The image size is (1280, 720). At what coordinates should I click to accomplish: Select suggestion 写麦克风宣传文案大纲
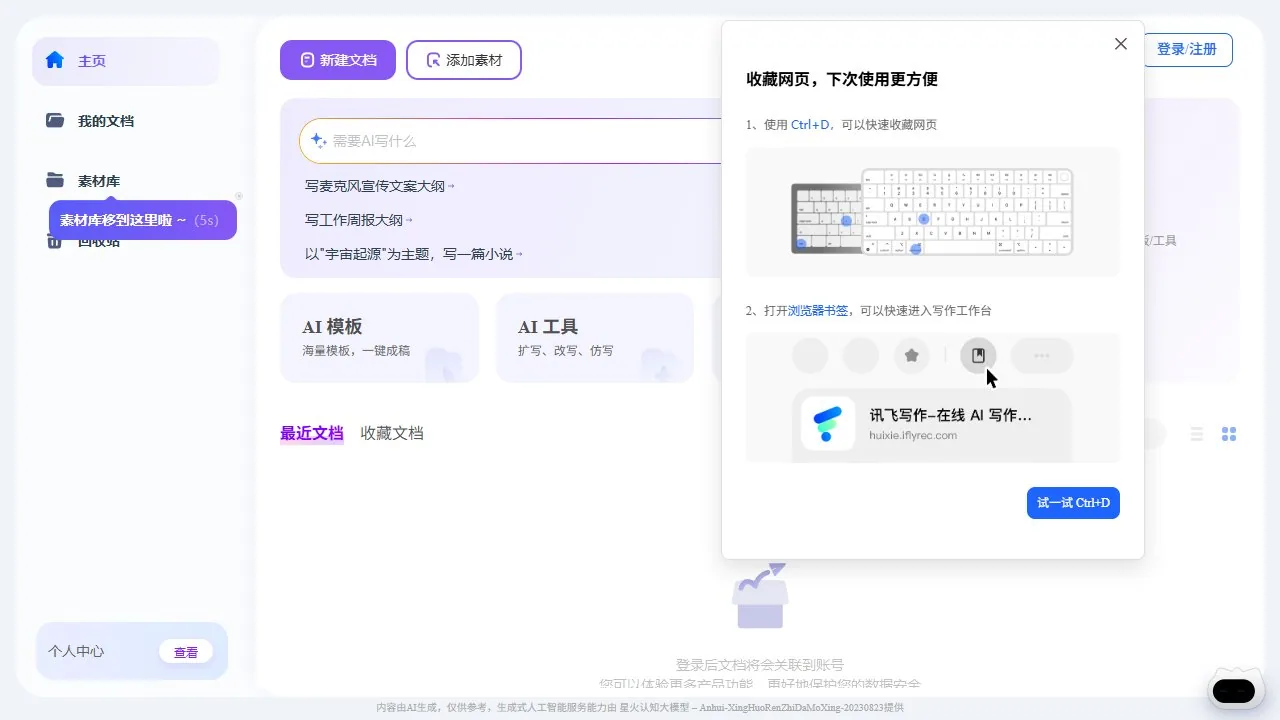pos(380,186)
